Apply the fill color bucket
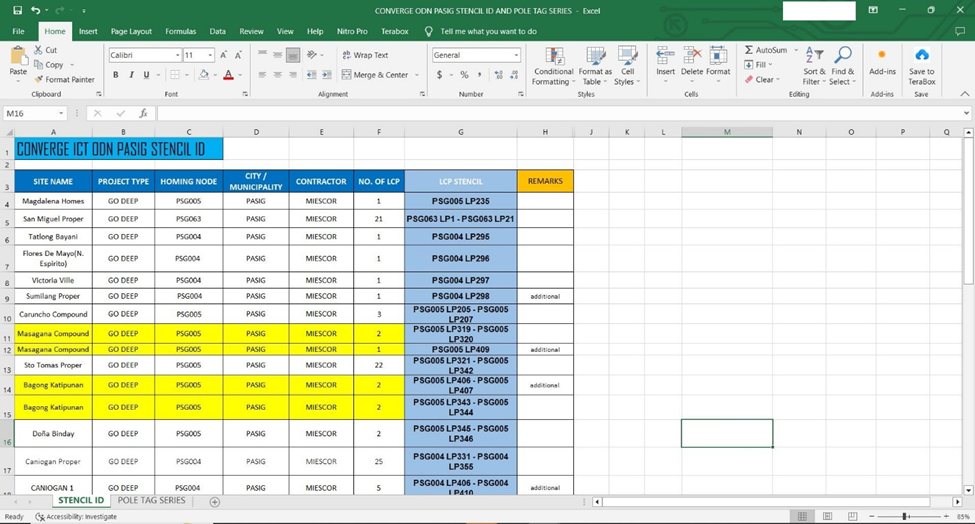This screenshot has width=975, height=524. 203,75
